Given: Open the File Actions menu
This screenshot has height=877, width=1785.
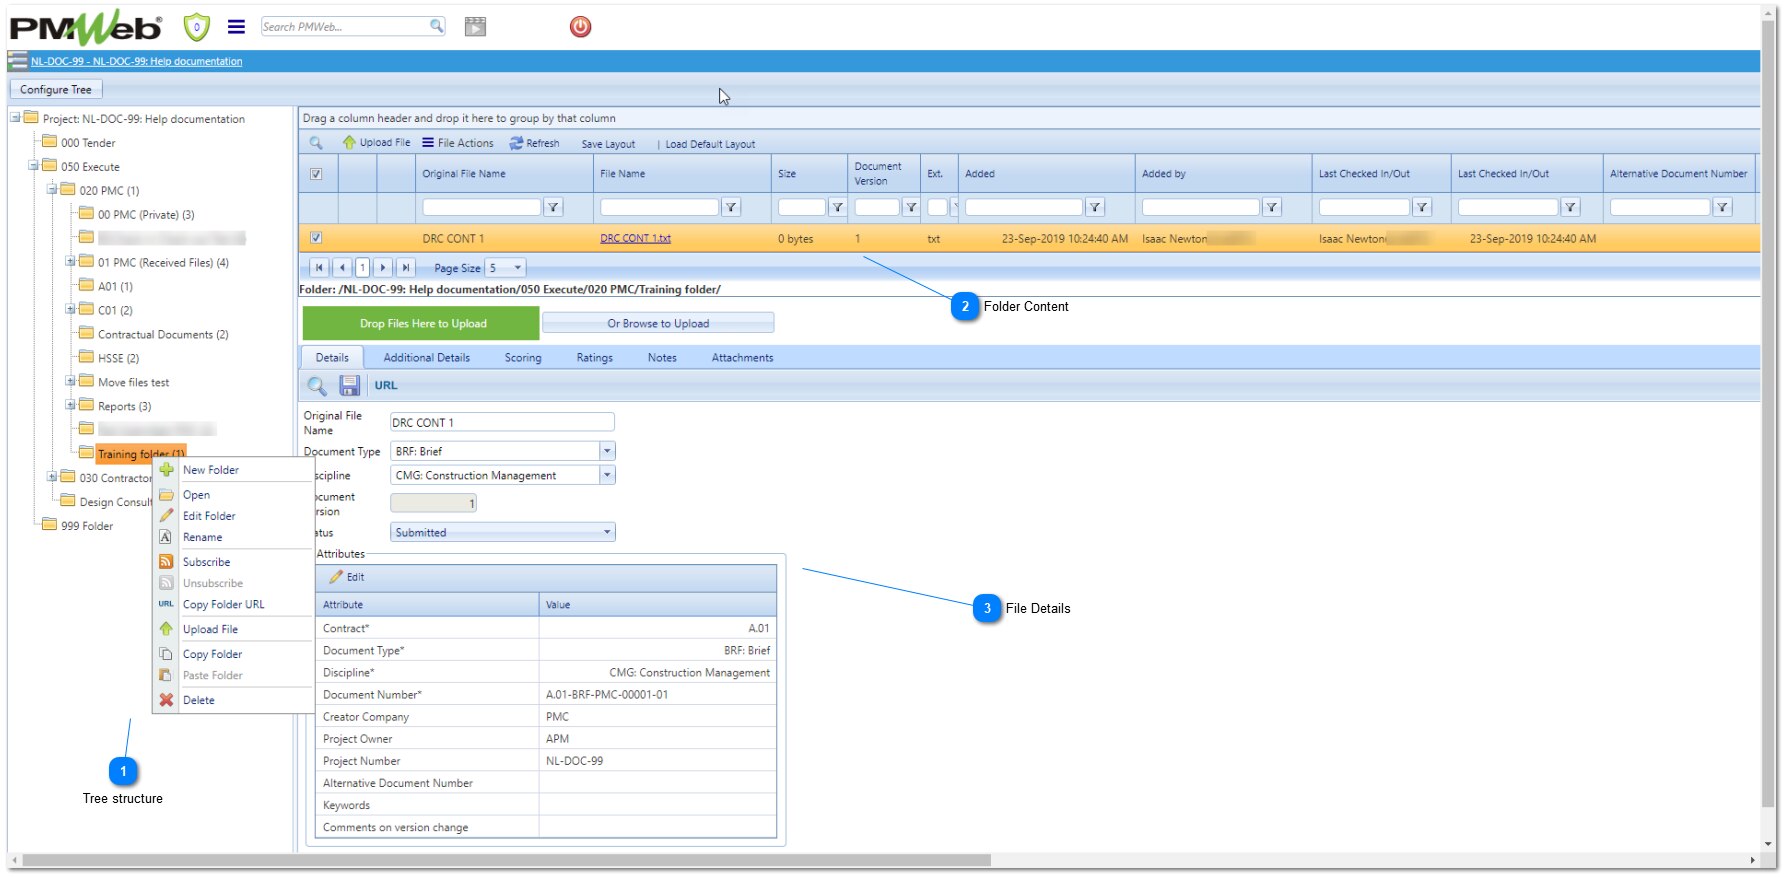Looking at the screenshot, I should pos(458,143).
